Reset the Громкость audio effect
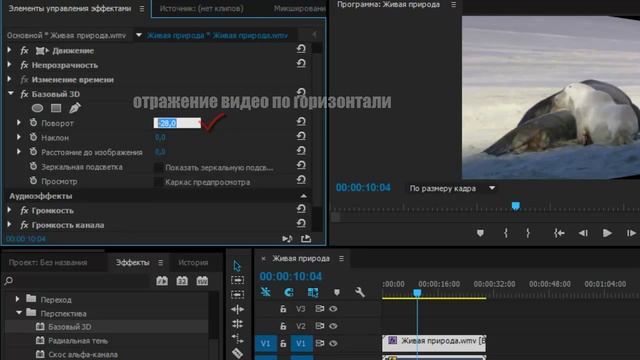Screen dimensions: 640x360 [301, 209]
